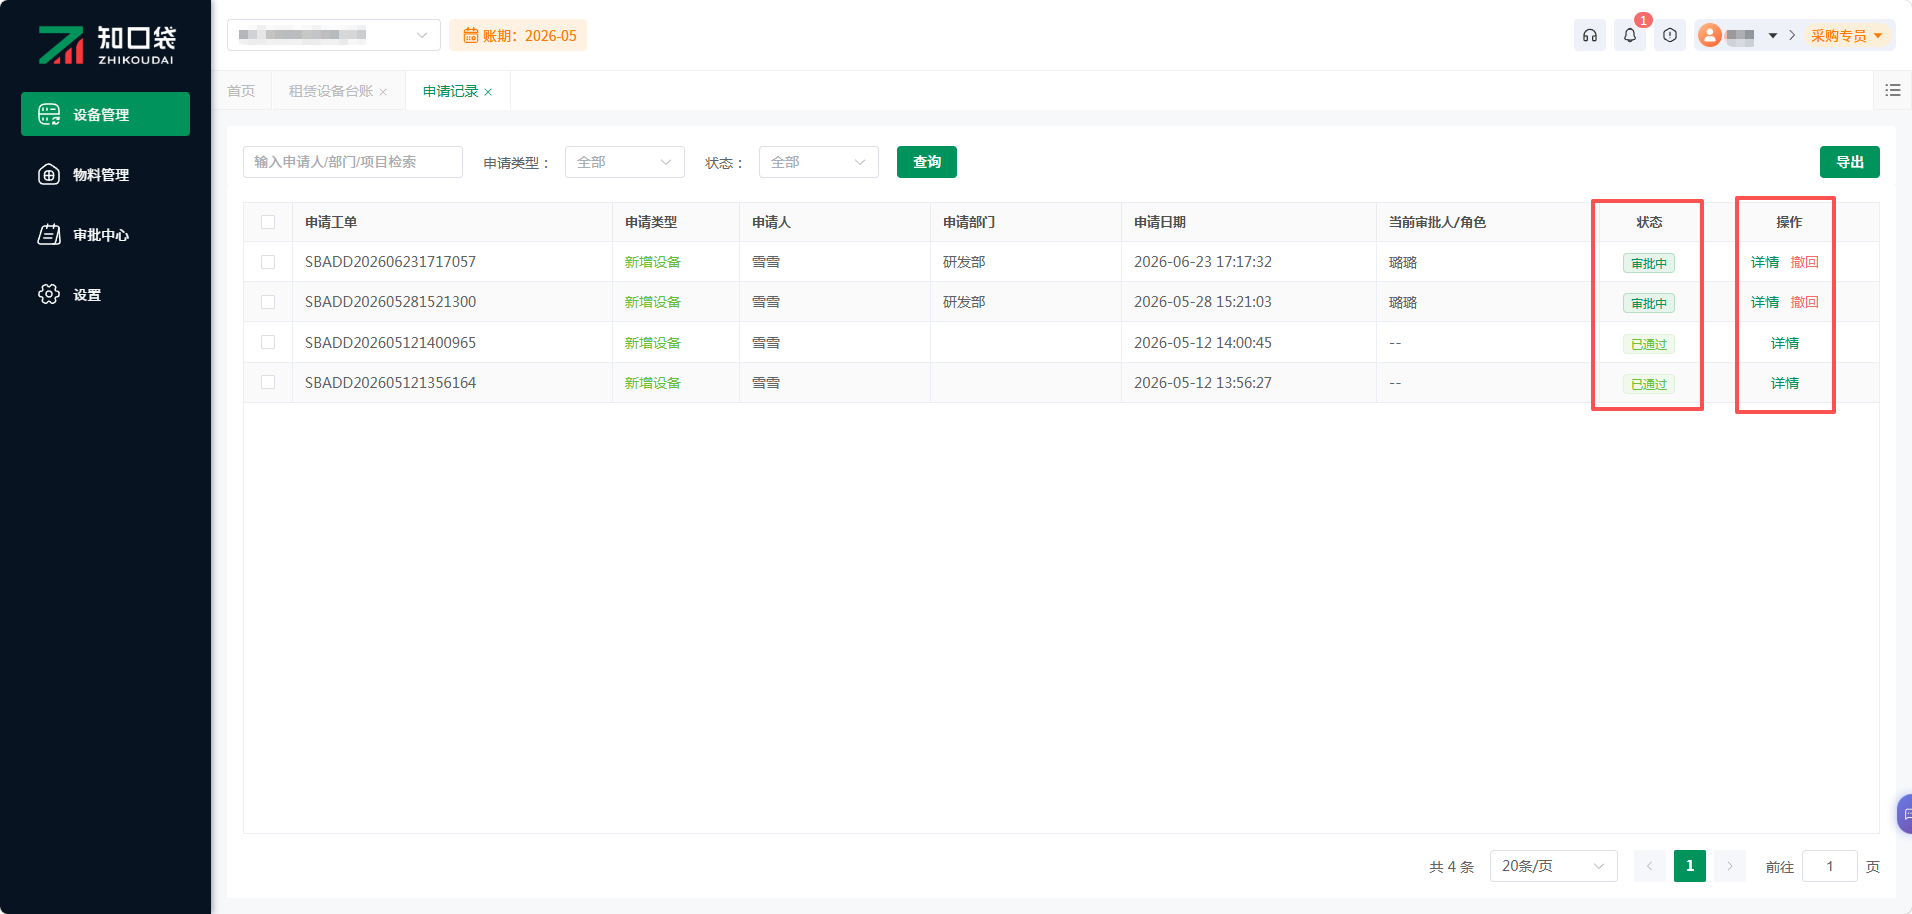
Task: Click the Zhikoudai logo
Action: (x=106, y=45)
